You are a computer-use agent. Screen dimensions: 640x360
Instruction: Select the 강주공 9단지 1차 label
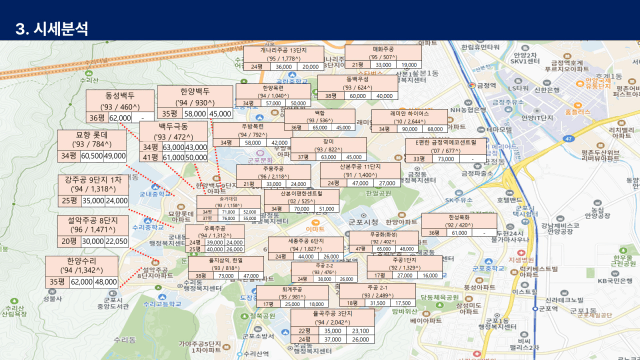93,180
